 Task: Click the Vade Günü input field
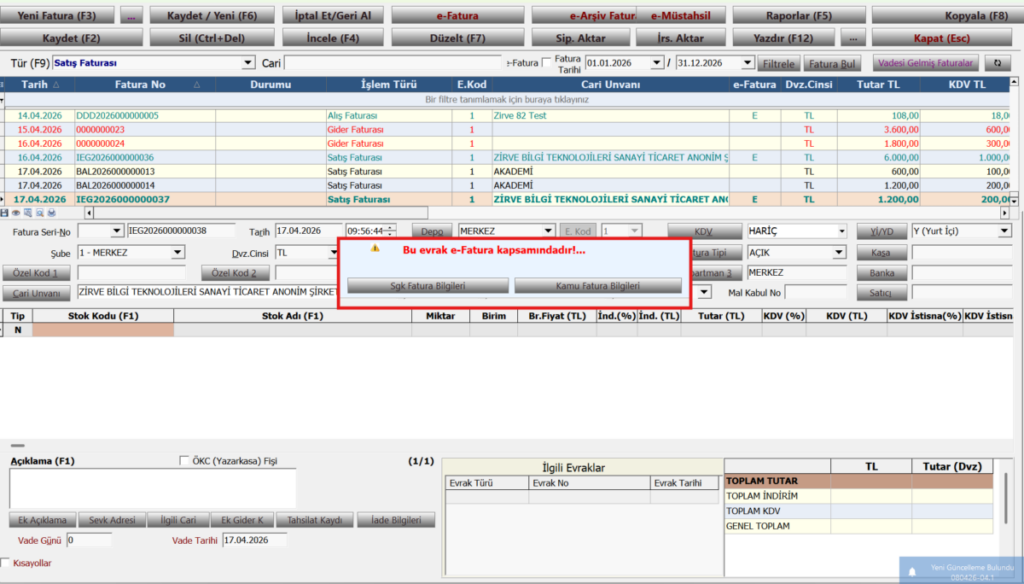[x=89, y=540]
